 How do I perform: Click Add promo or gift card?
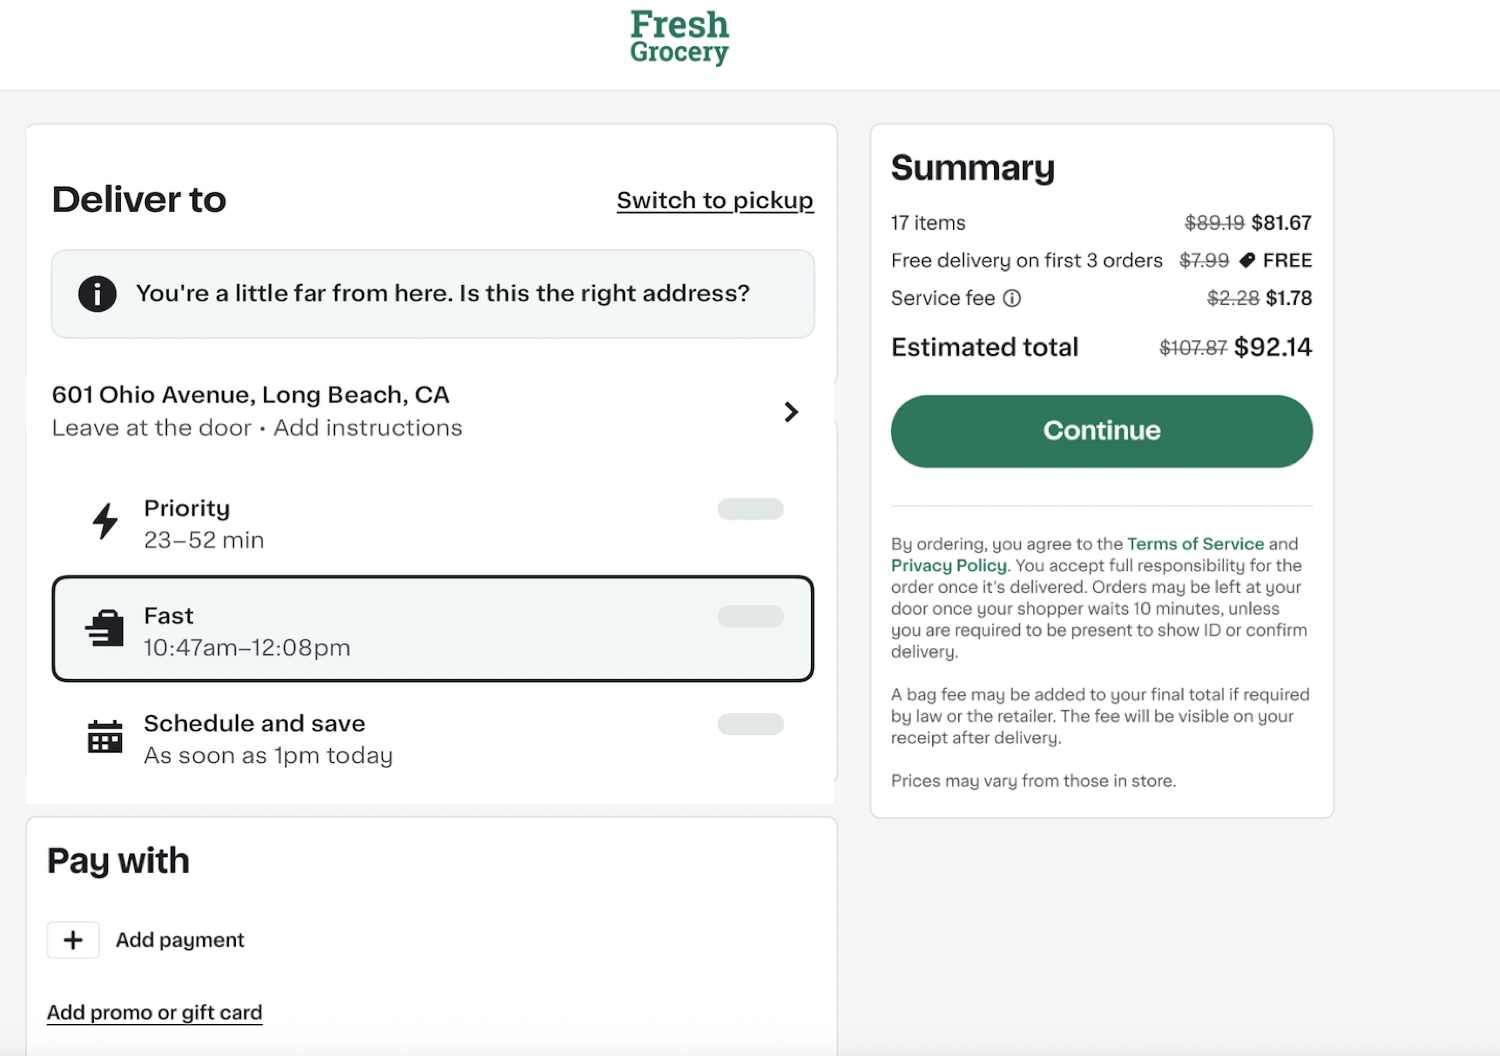154,1012
